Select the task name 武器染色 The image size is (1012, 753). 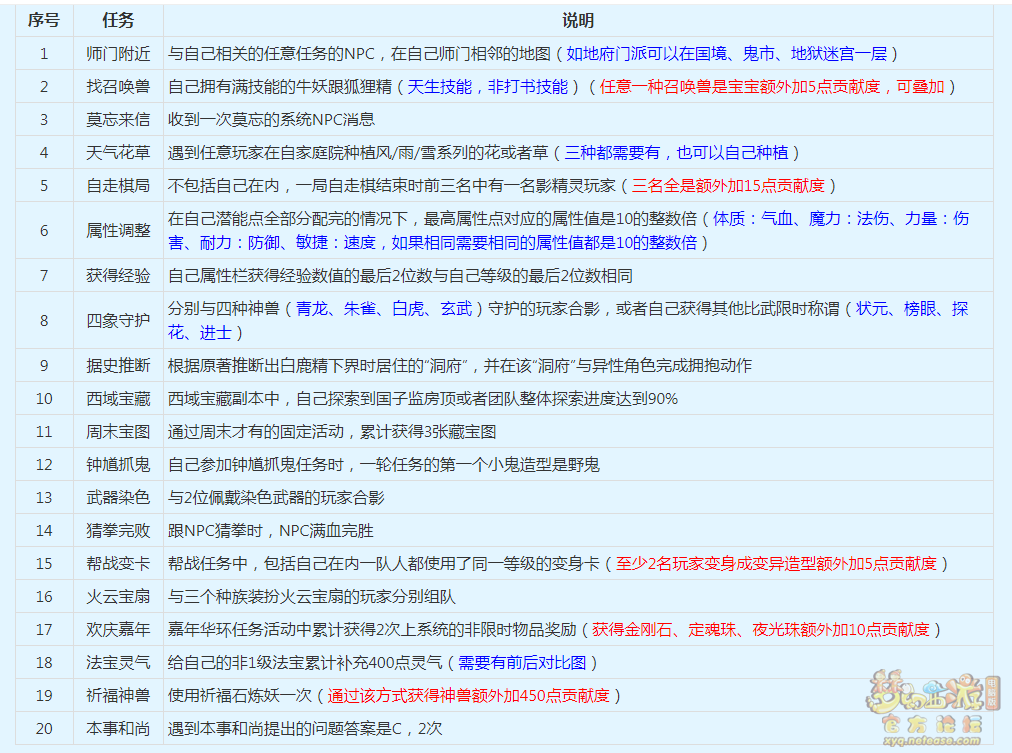pos(118,497)
